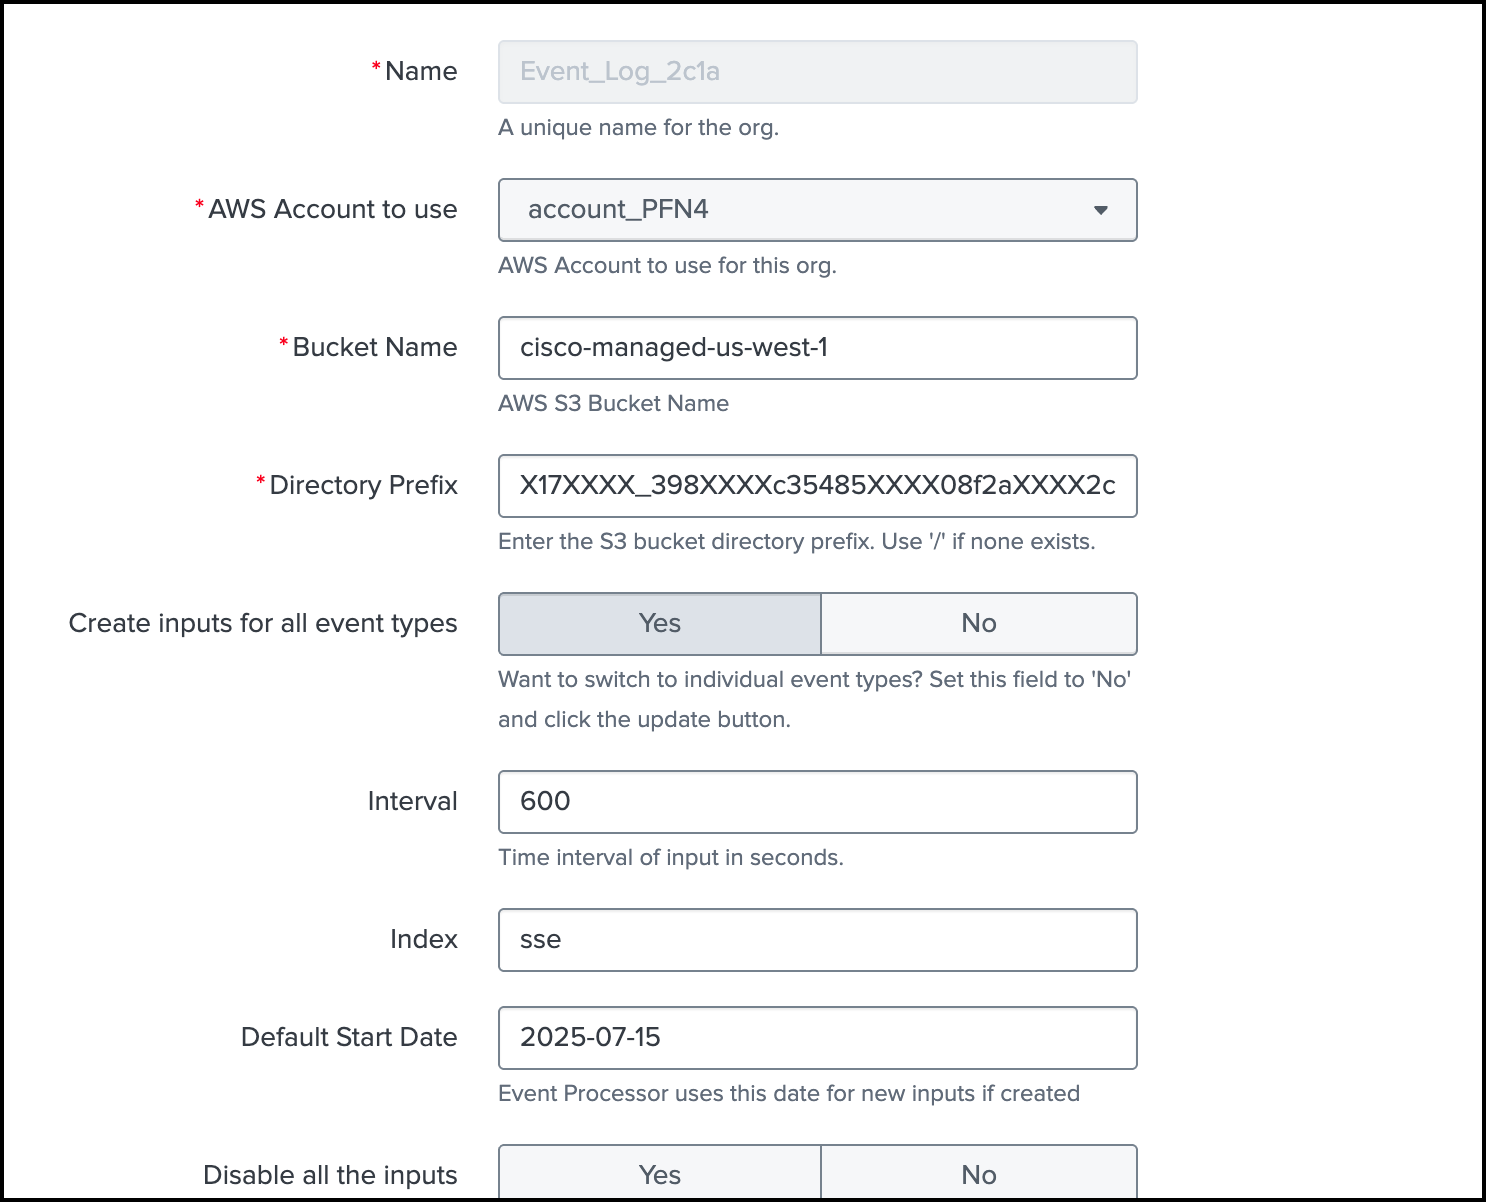Viewport: 1486px width, 1202px height.
Task: Focus the Bucket Name text field
Action: coord(817,348)
